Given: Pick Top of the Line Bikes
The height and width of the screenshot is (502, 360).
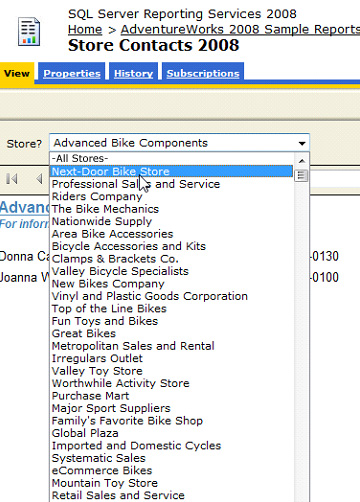Looking at the screenshot, I should (172, 309).
